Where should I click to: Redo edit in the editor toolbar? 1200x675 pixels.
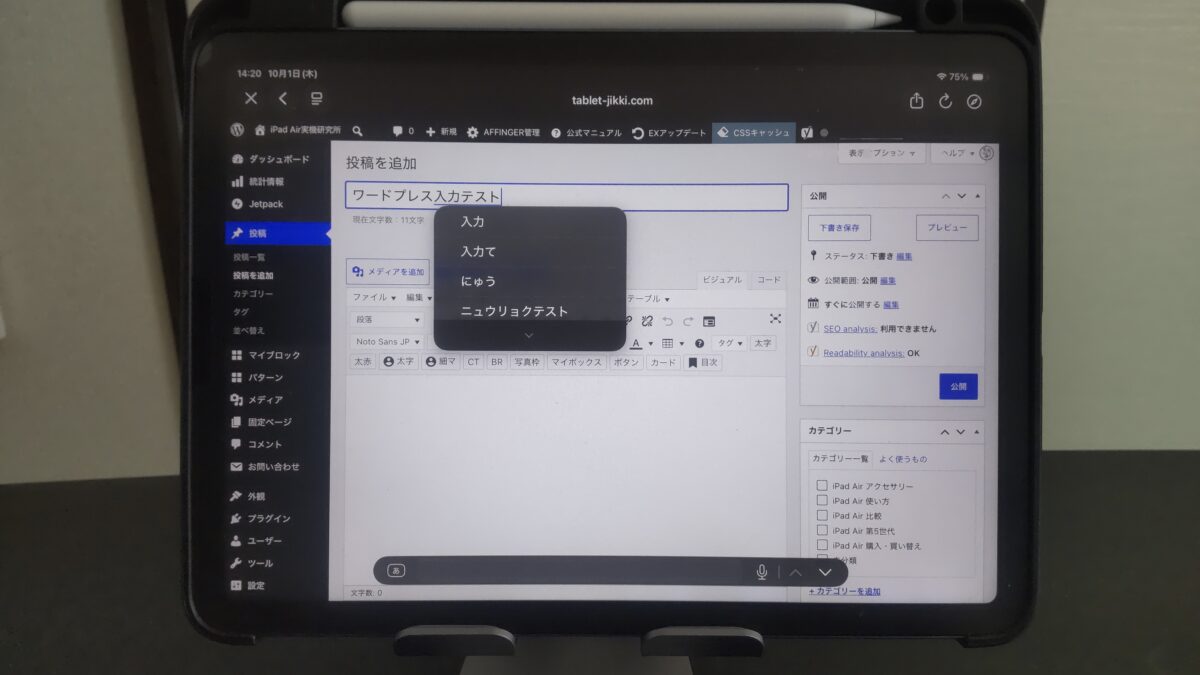click(688, 321)
